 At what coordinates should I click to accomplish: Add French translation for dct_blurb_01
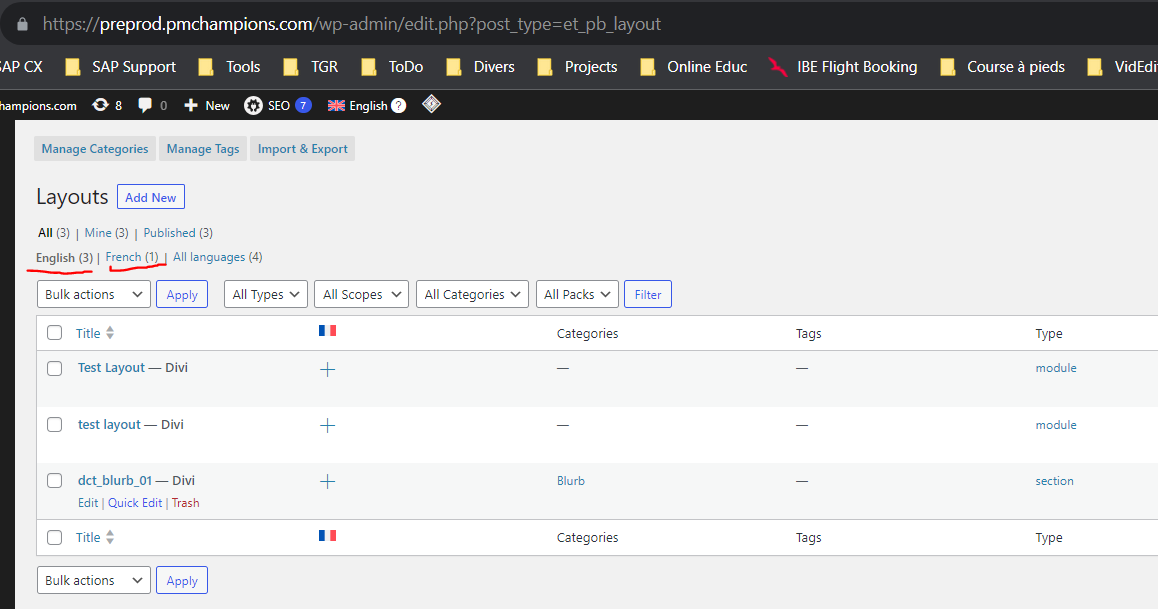pyautogui.click(x=327, y=481)
